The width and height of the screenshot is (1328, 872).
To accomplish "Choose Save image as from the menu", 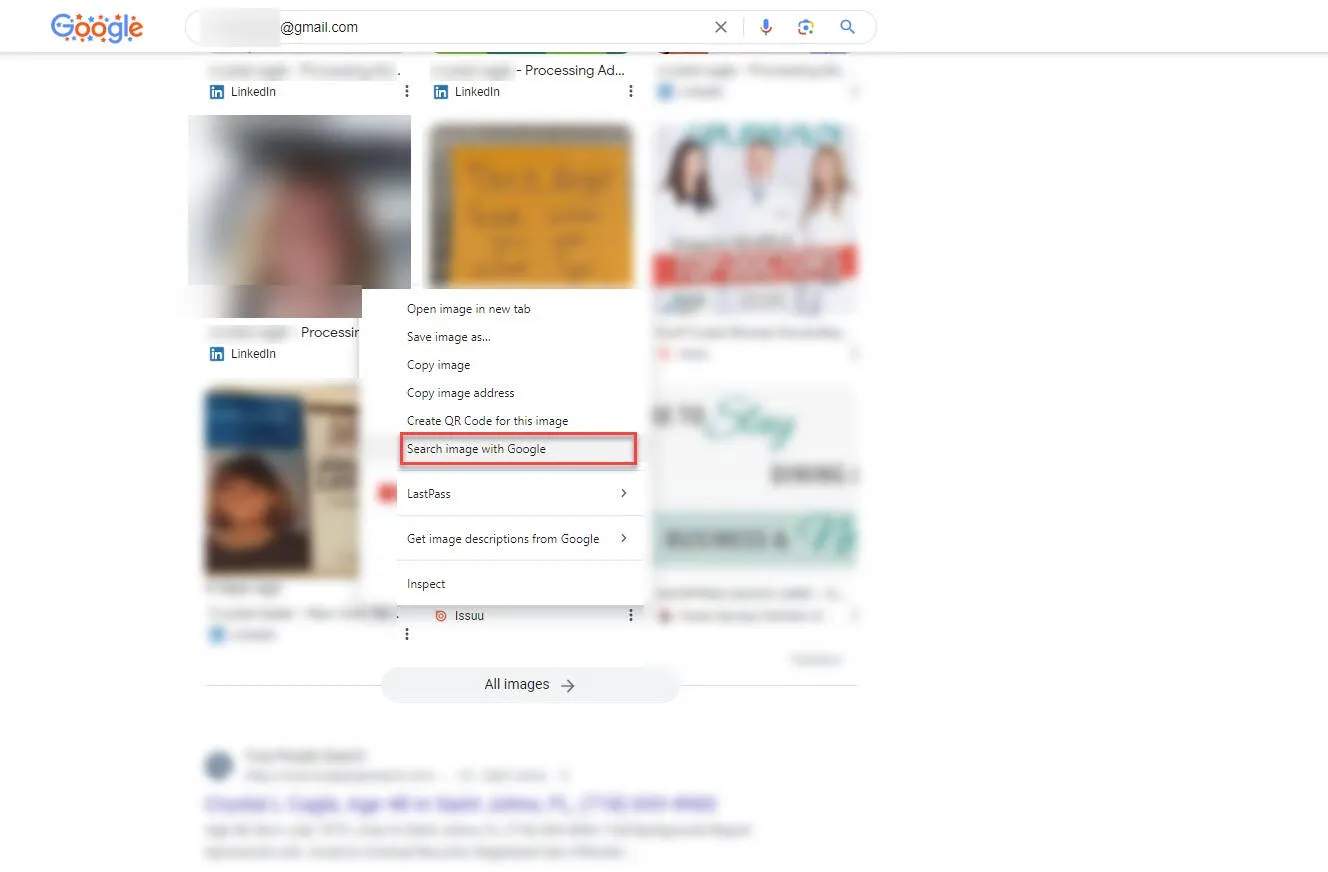I will coord(447,336).
